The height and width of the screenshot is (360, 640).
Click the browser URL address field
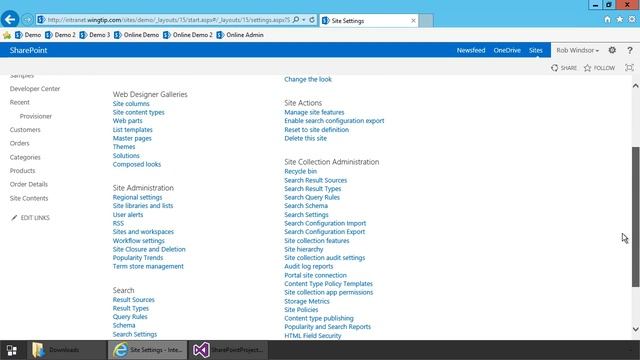[x=169, y=20]
